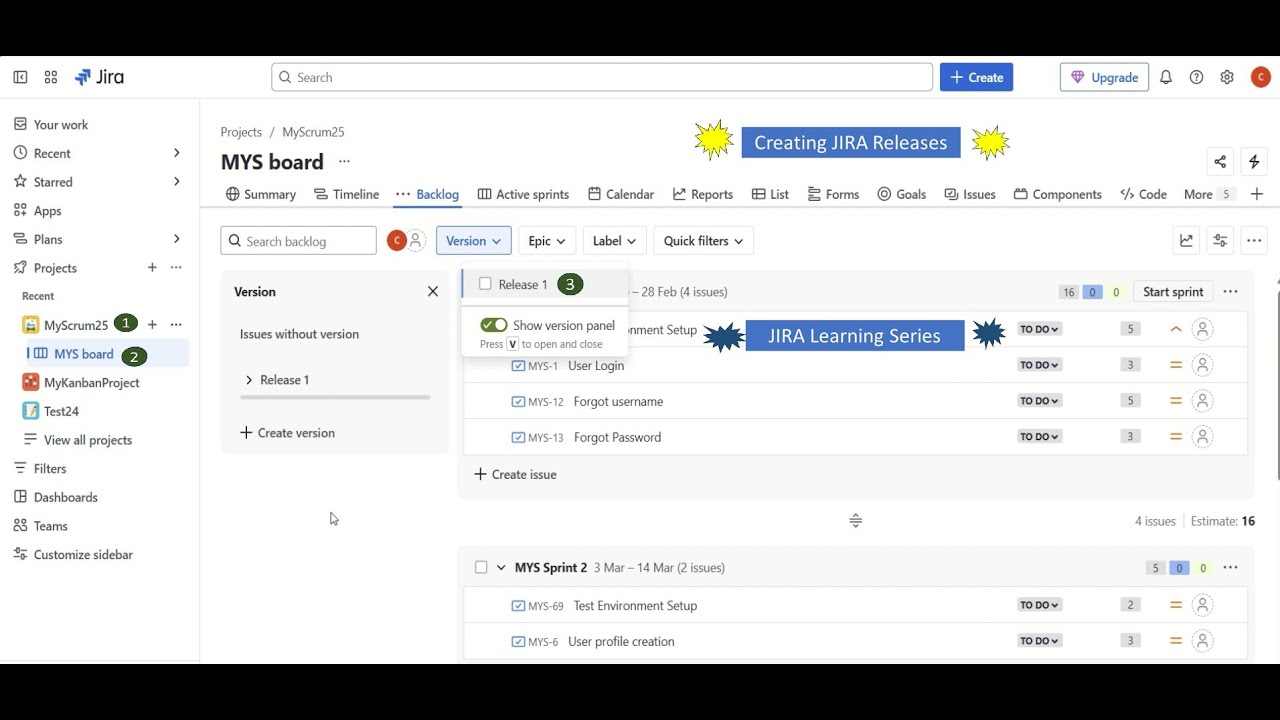1280x720 pixels.
Task: Open the Label filter dropdown
Action: coord(615,240)
